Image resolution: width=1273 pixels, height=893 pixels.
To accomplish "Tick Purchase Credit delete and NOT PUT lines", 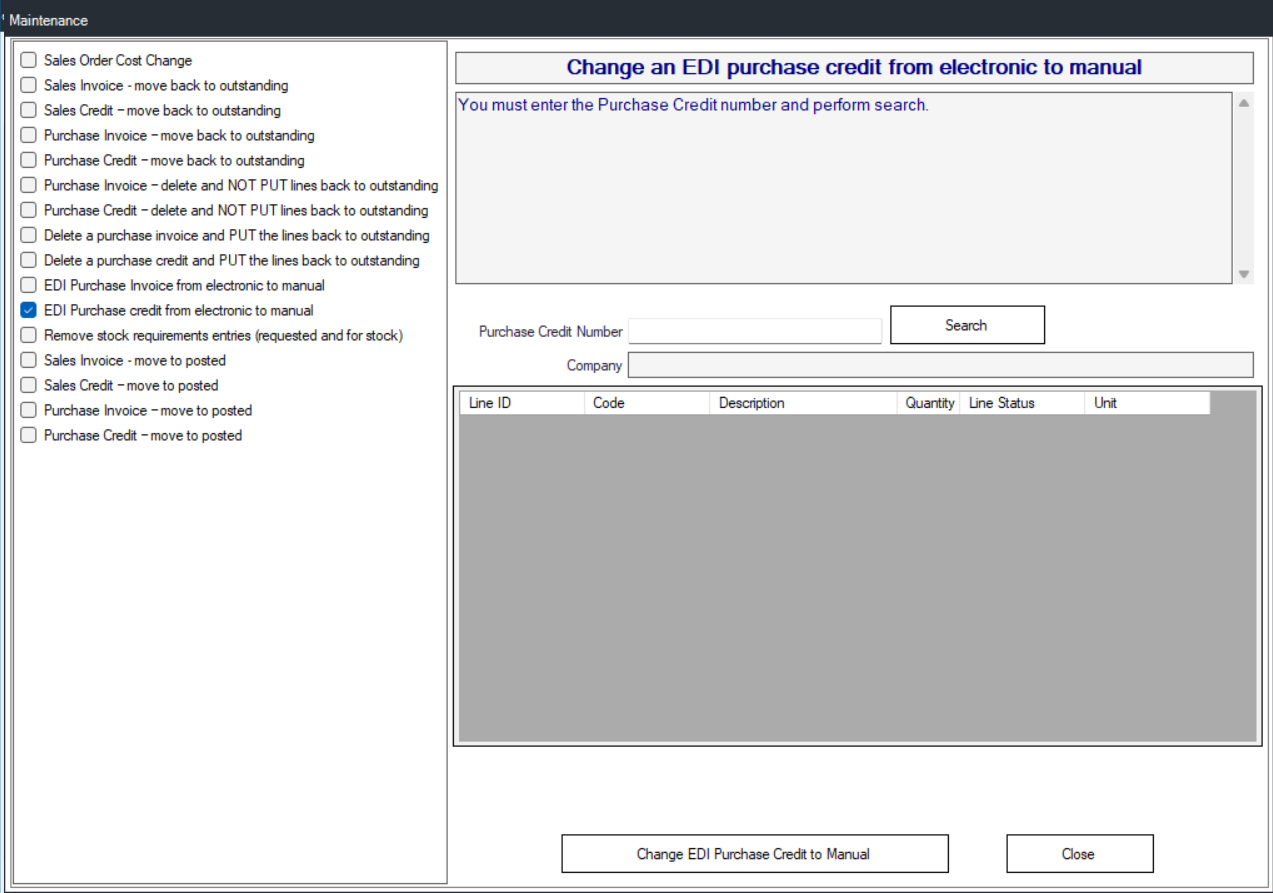I will click(28, 210).
